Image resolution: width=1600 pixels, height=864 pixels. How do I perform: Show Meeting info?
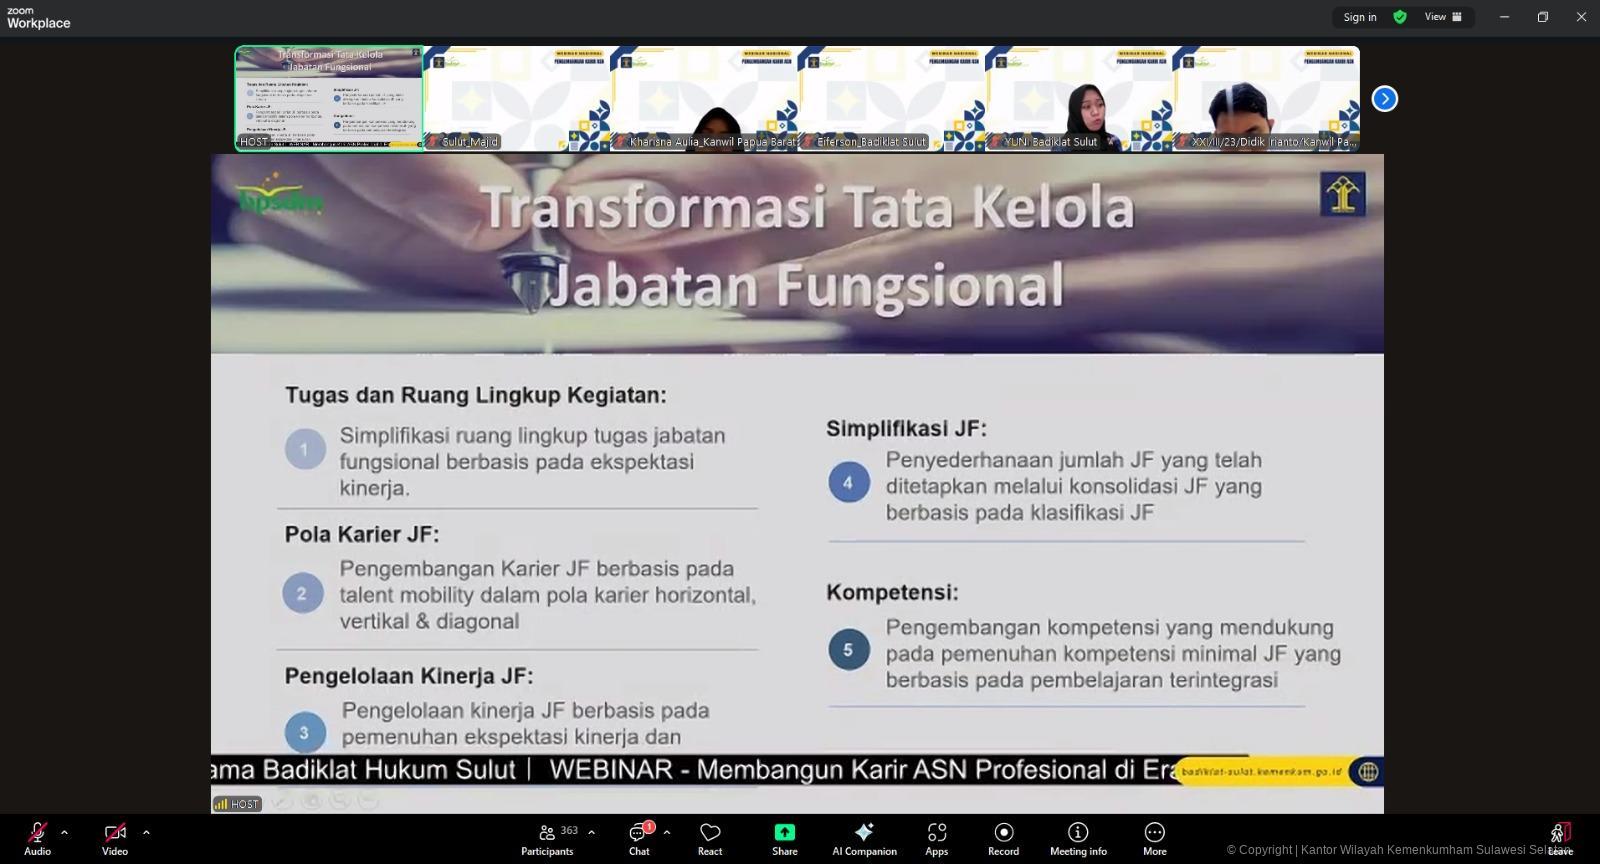(1078, 839)
